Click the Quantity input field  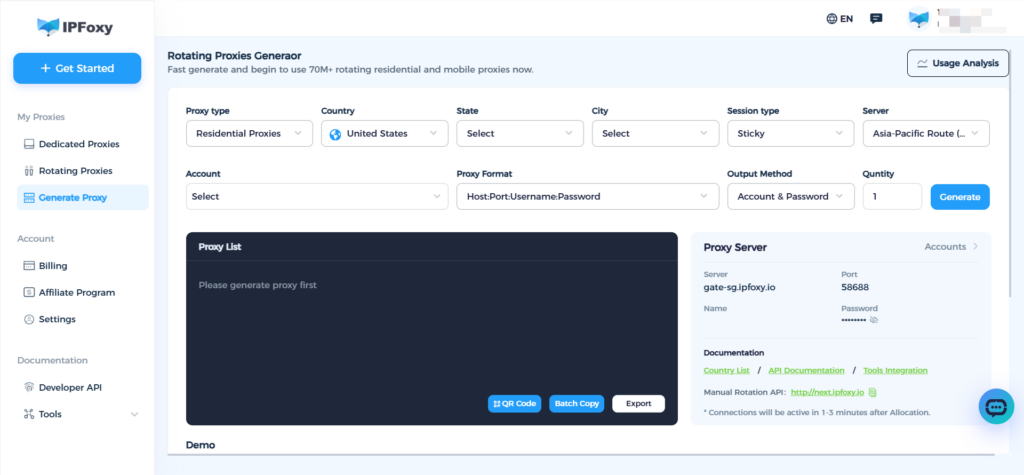[x=891, y=197]
